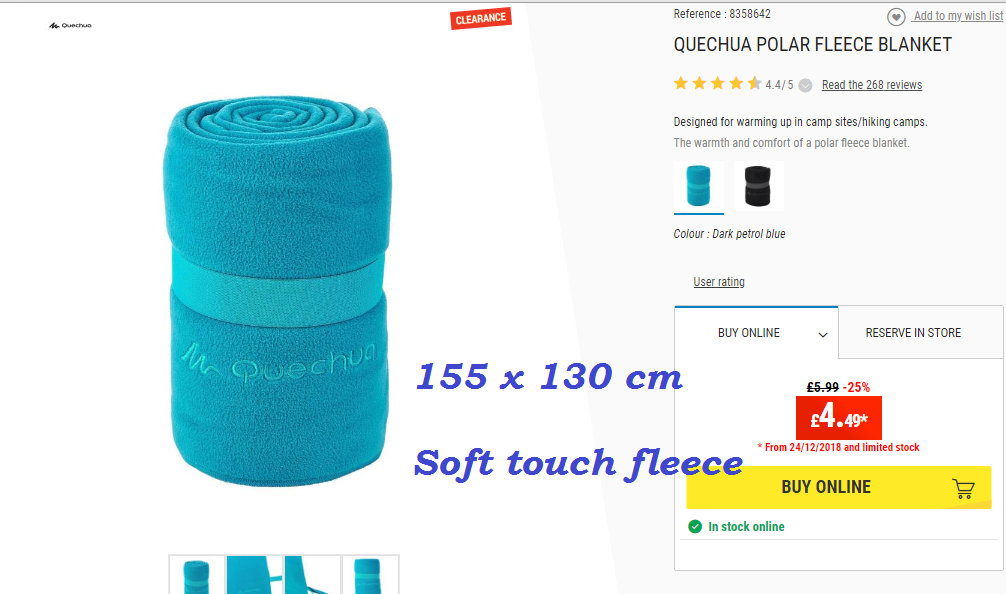The height and width of the screenshot is (594, 1006).
Task: Select the Dark petrol blue colour swatch
Action: (x=699, y=186)
